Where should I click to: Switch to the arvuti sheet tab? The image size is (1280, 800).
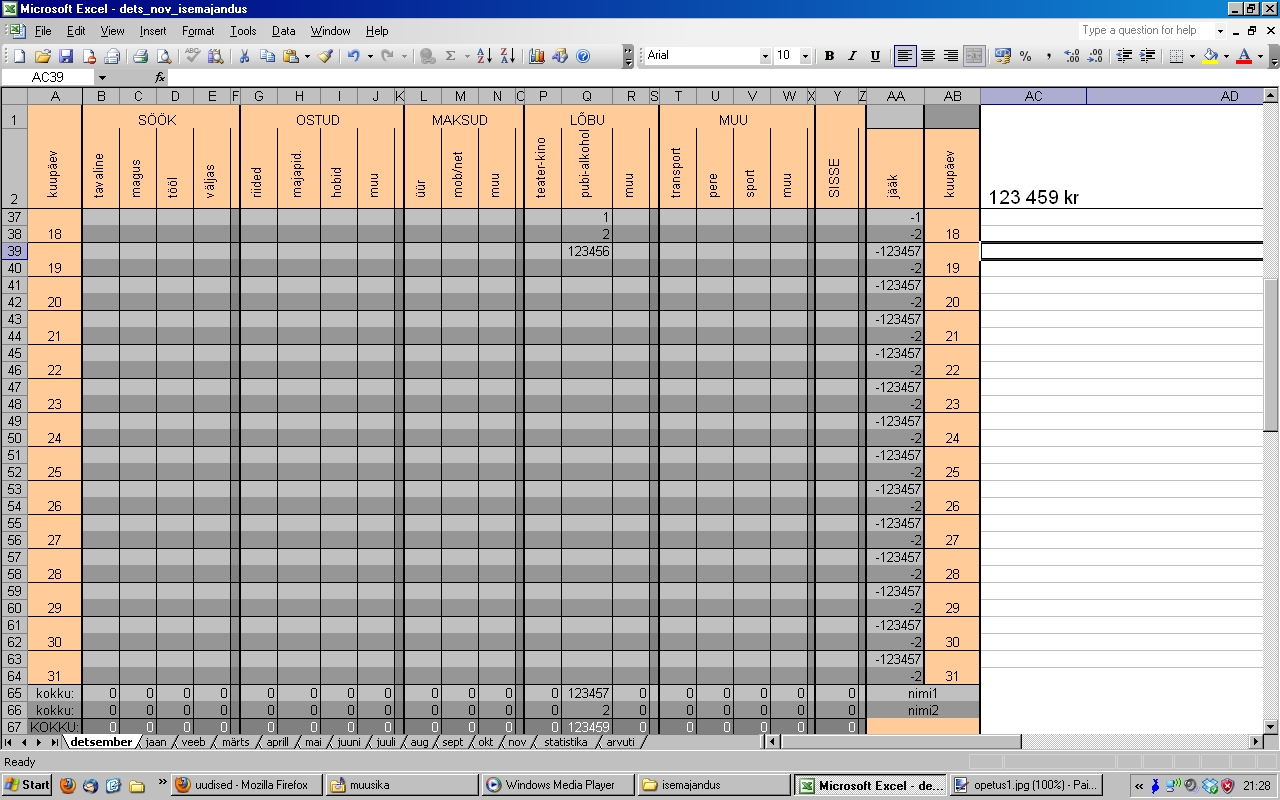click(x=620, y=742)
